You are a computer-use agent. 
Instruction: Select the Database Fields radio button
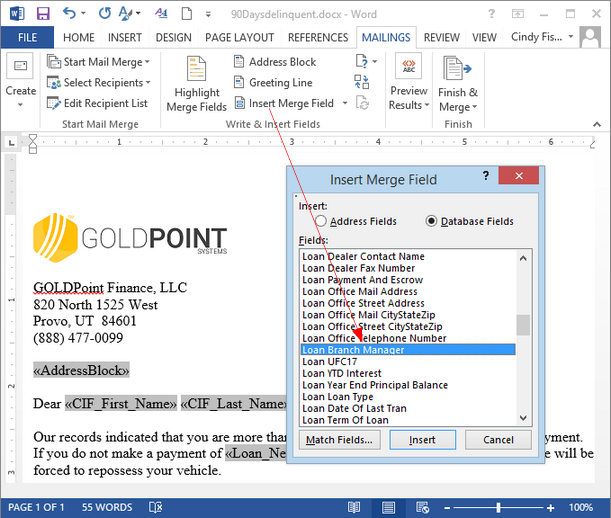coord(432,221)
